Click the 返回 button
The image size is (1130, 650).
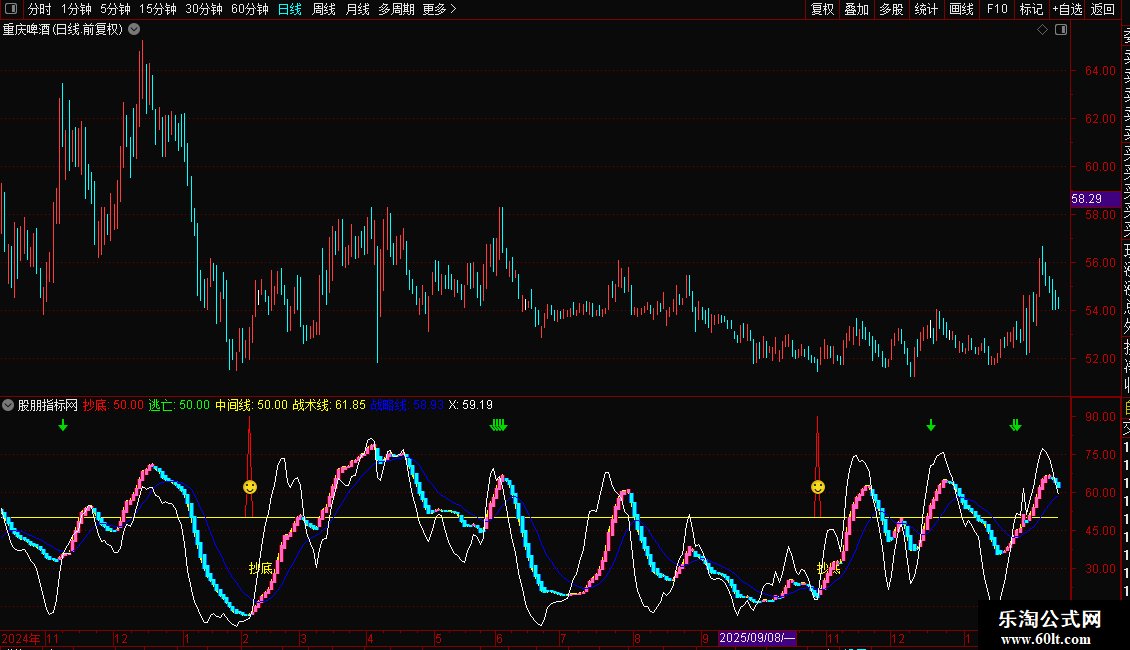[1103, 9]
